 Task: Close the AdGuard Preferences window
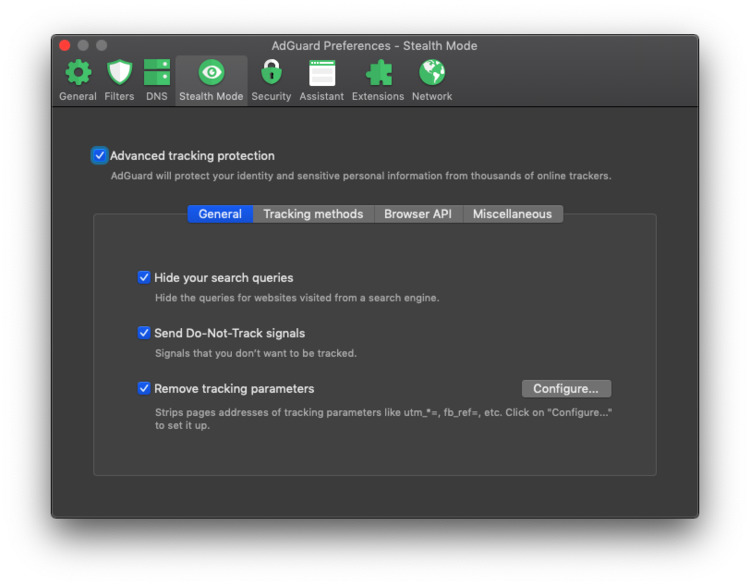(x=65, y=45)
